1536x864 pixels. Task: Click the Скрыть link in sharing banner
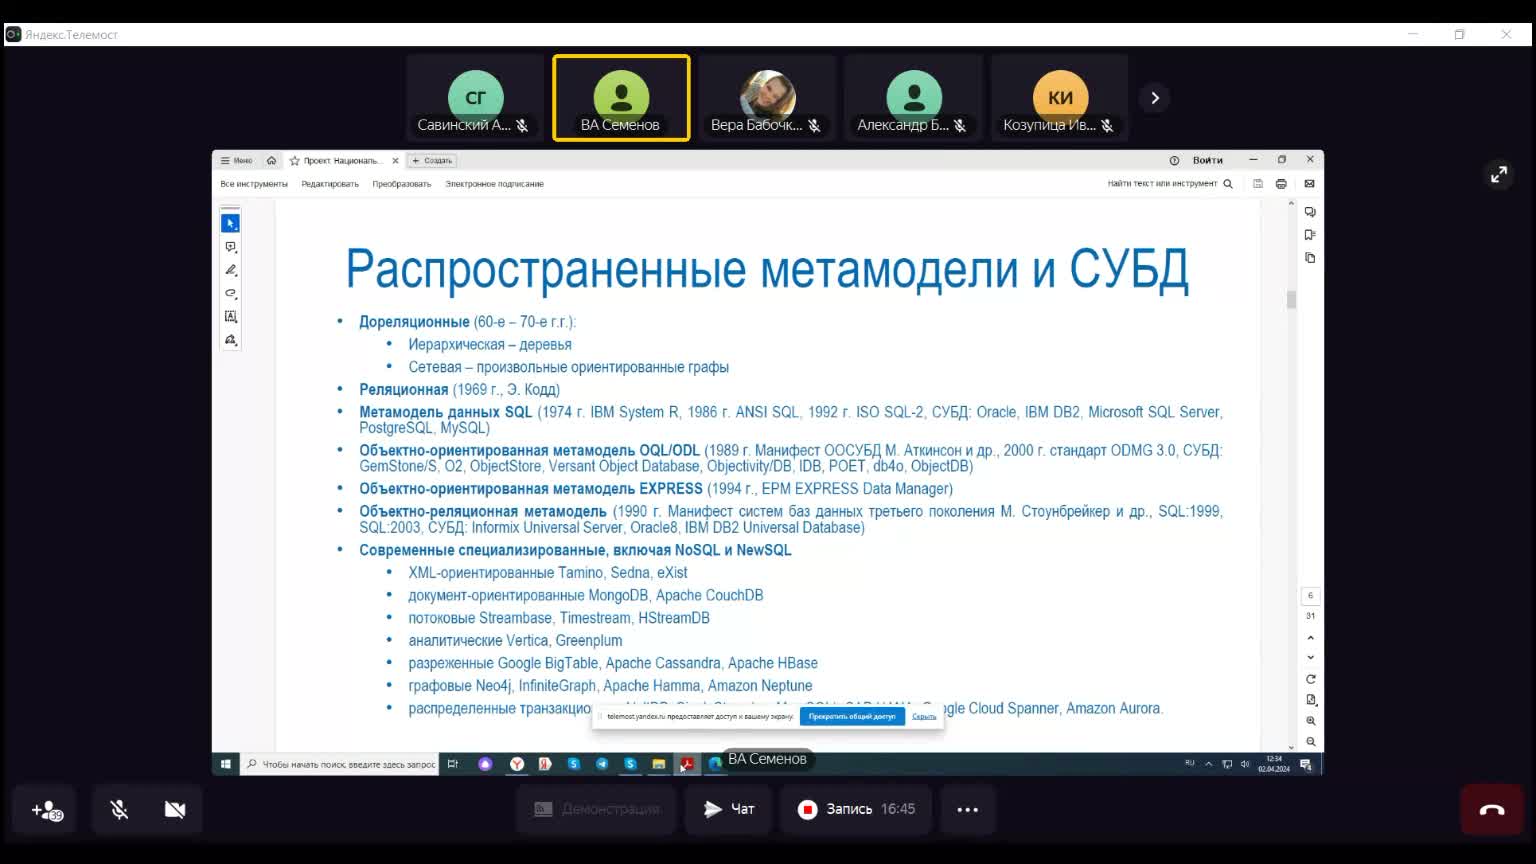point(924,716)
